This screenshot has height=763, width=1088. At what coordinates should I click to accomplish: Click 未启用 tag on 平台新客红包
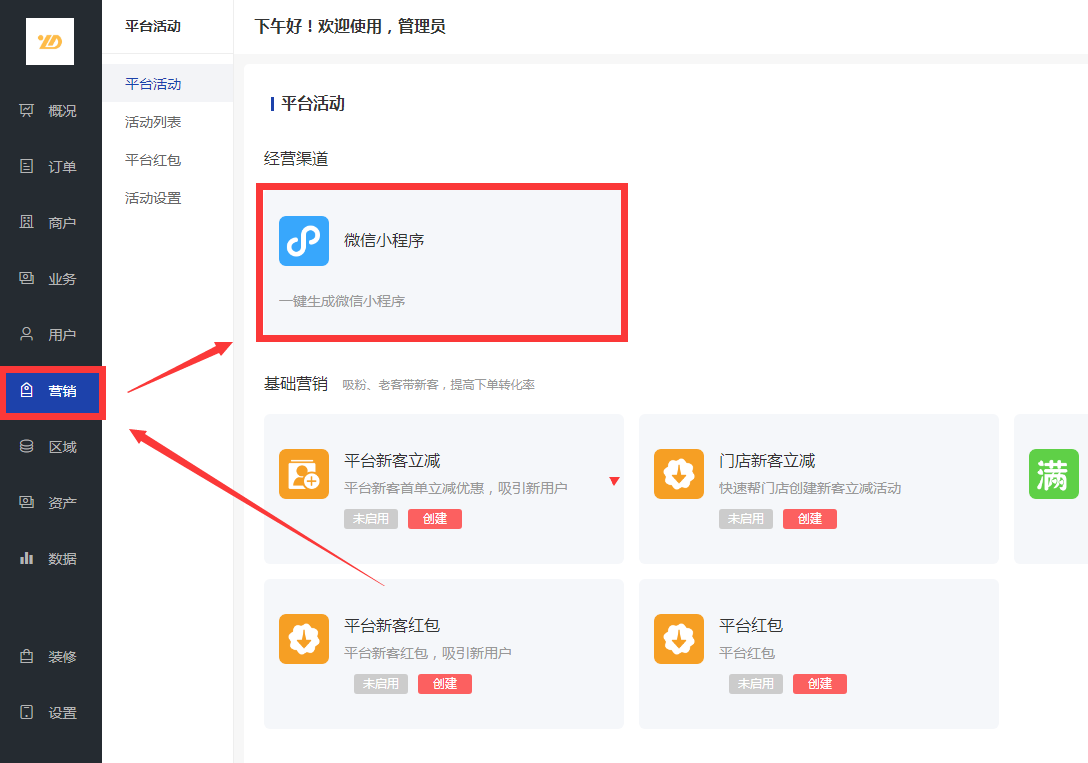381,684
